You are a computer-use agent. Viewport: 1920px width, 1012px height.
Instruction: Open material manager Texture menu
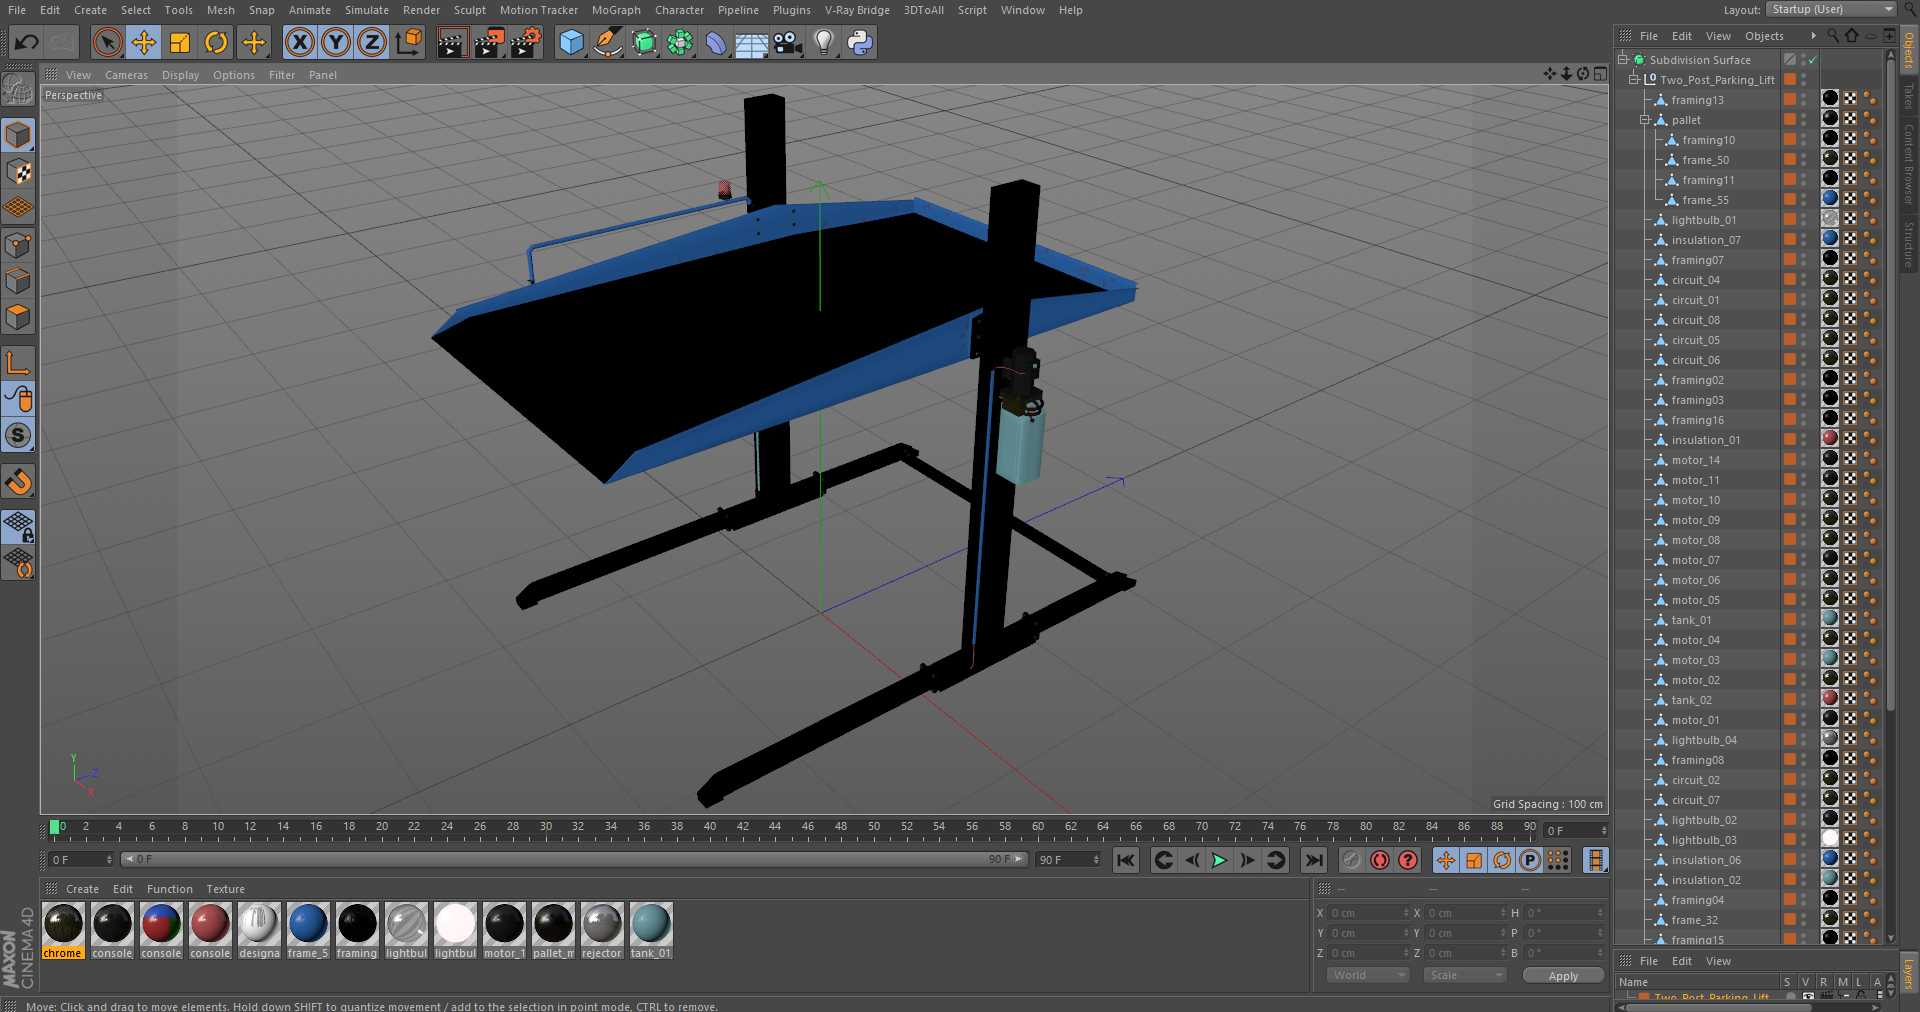[x=225, y=889]
